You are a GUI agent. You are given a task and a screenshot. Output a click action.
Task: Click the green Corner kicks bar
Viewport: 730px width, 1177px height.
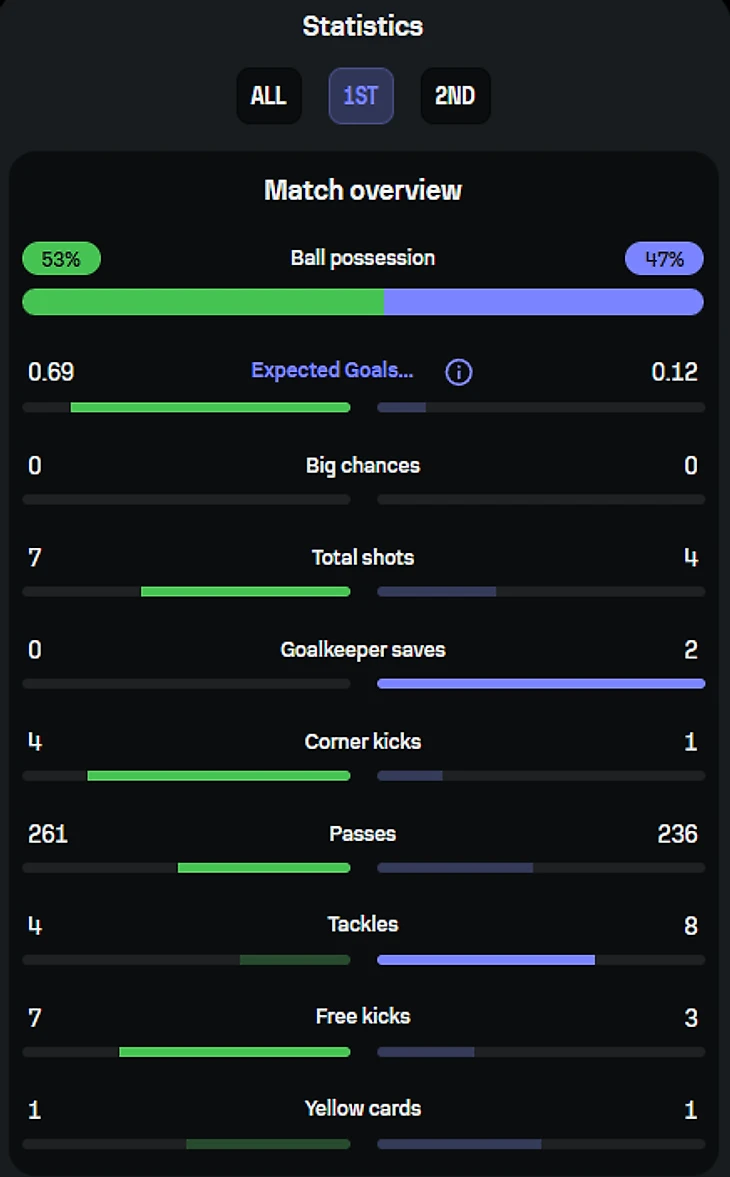click(218, 776)
